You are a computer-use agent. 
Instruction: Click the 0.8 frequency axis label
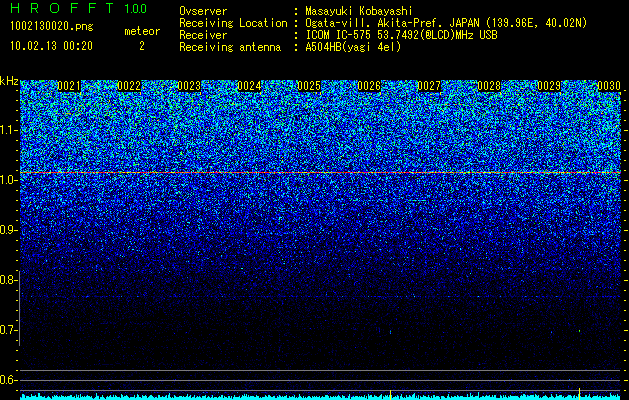point(7,280)
